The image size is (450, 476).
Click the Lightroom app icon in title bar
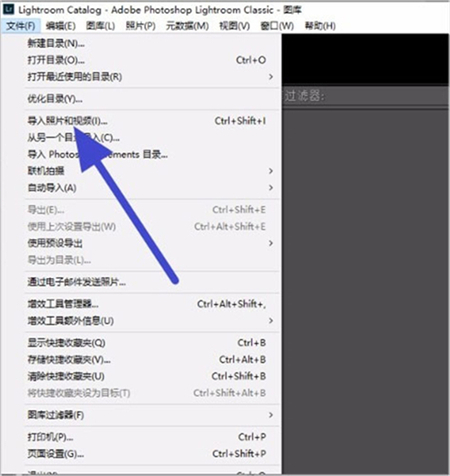[8, 9]
